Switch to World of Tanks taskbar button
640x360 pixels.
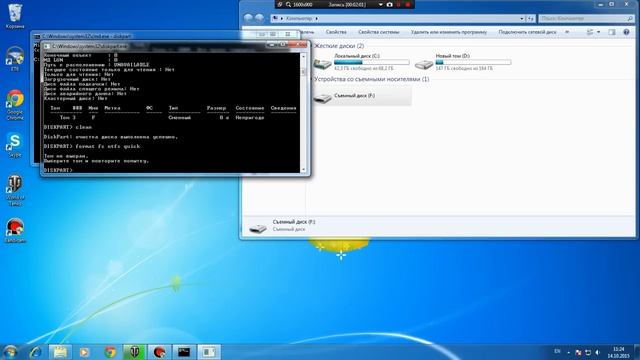point(134,352)
